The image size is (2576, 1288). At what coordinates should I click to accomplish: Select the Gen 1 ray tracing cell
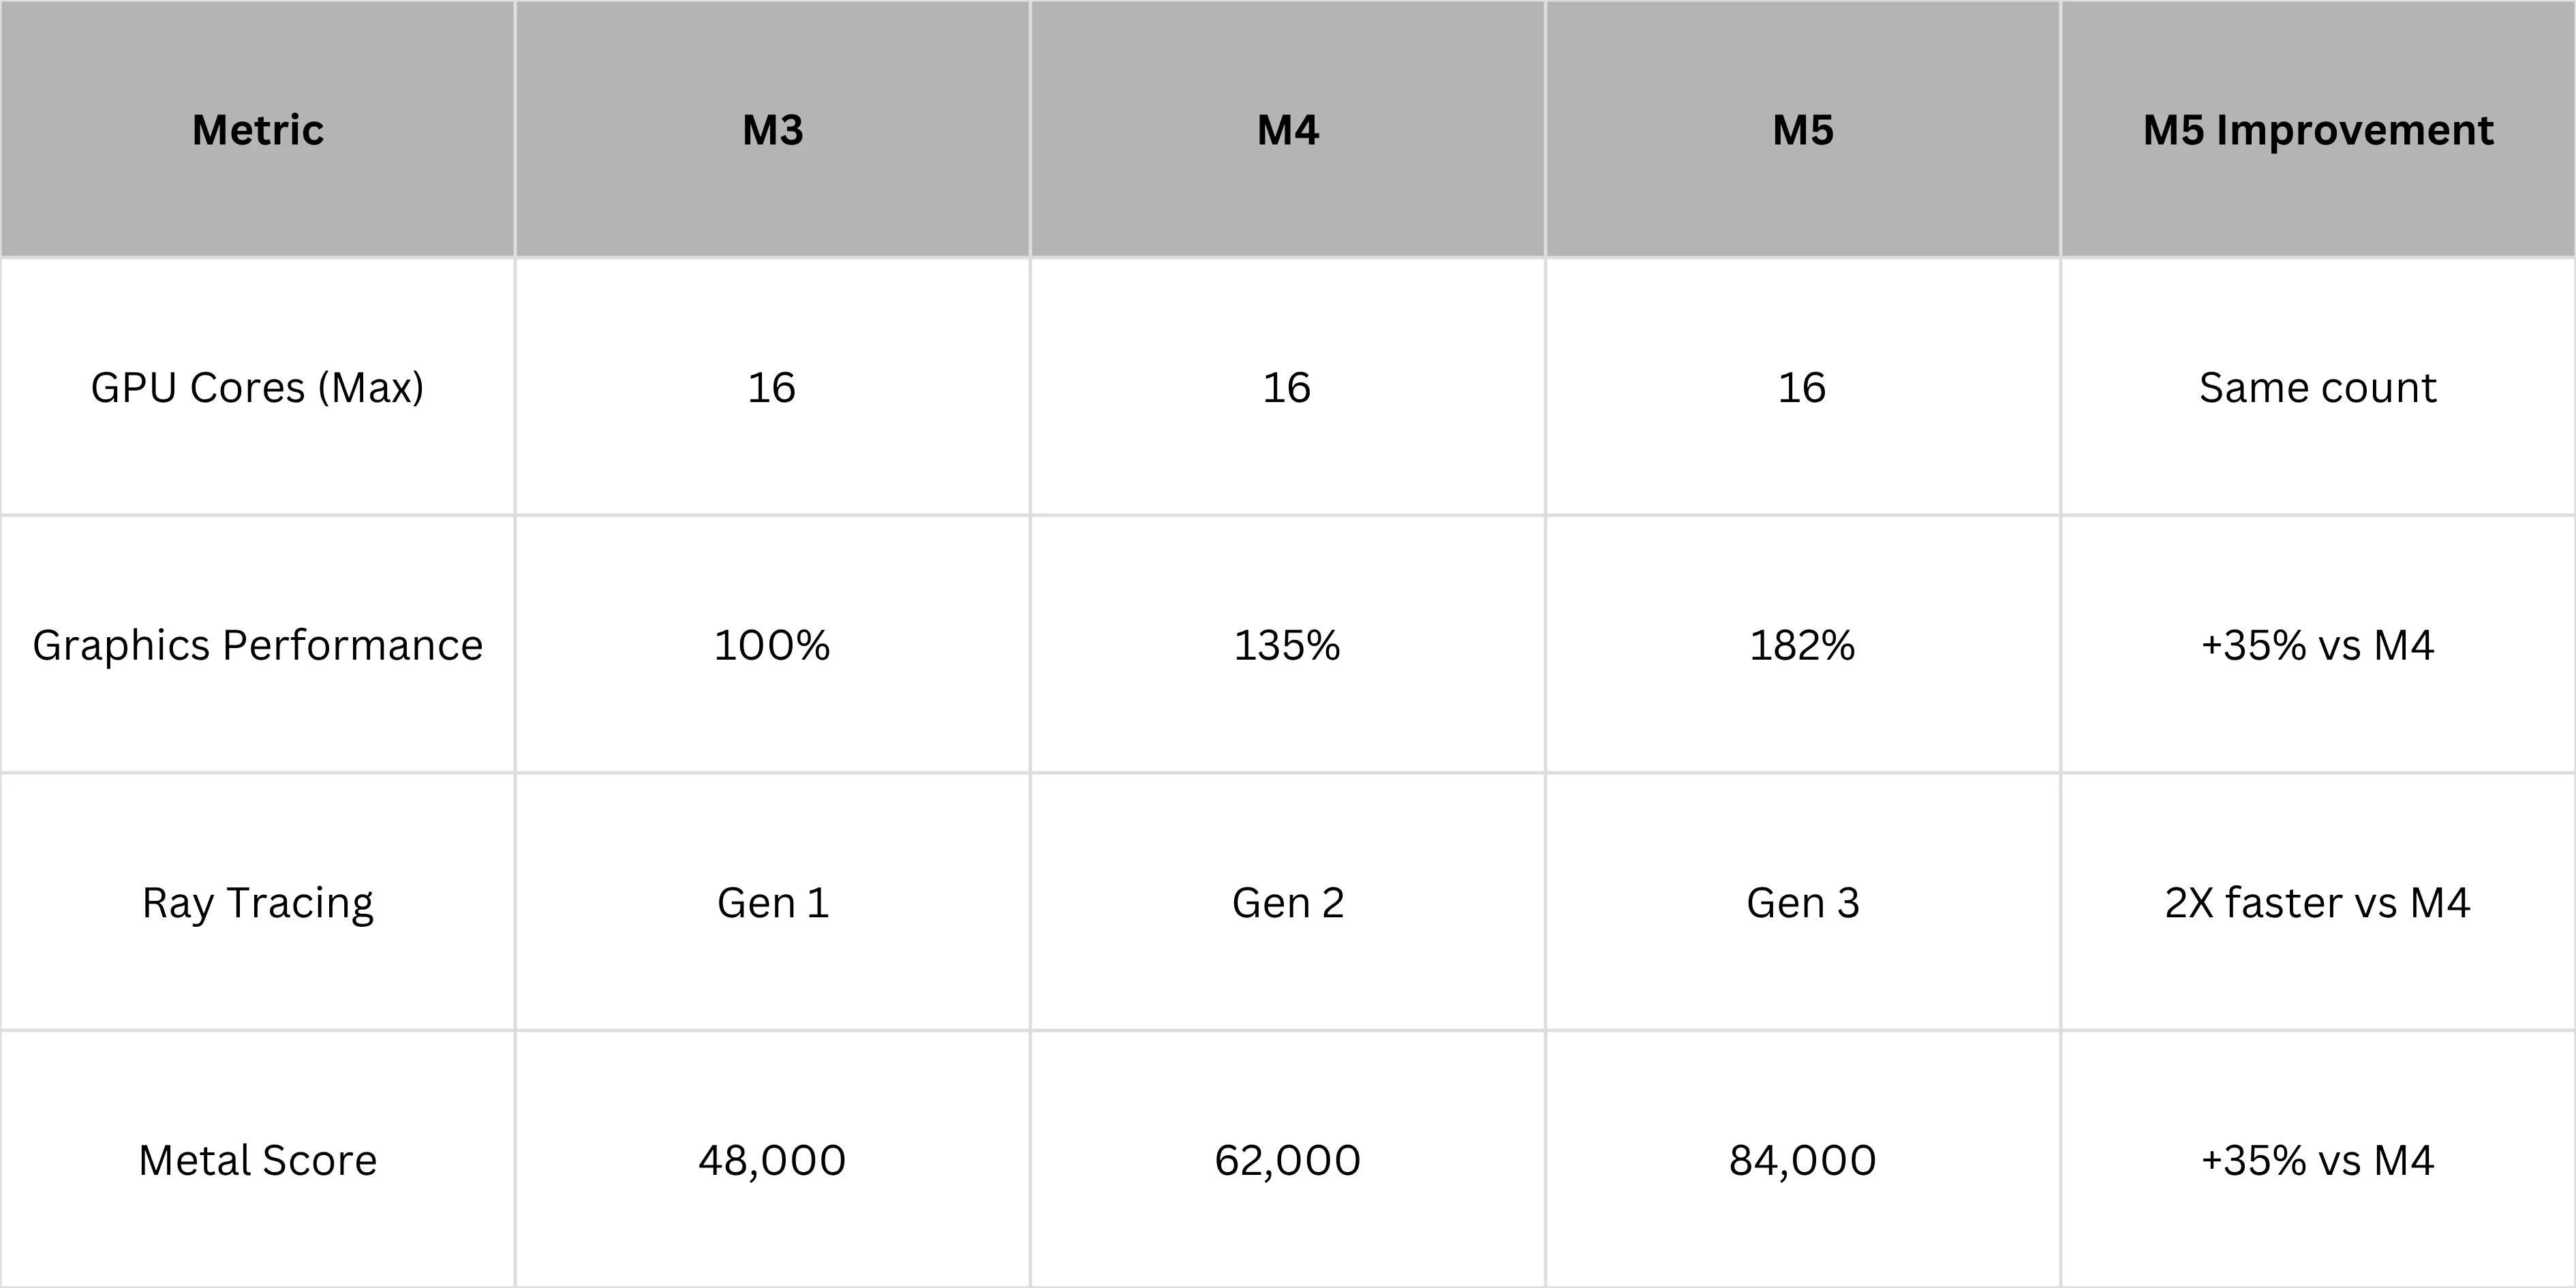772,902
